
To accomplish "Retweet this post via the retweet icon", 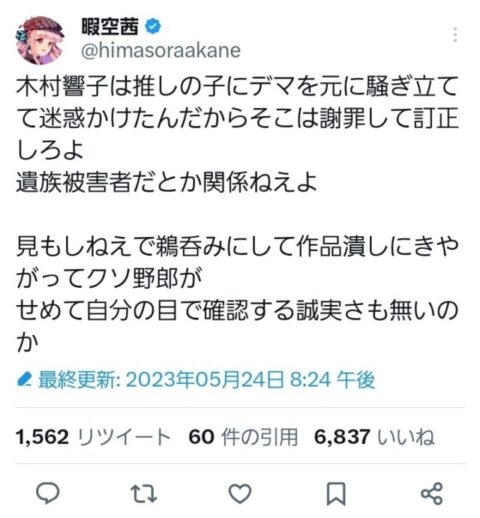I will pyautogui.click(x=143, y=493).
